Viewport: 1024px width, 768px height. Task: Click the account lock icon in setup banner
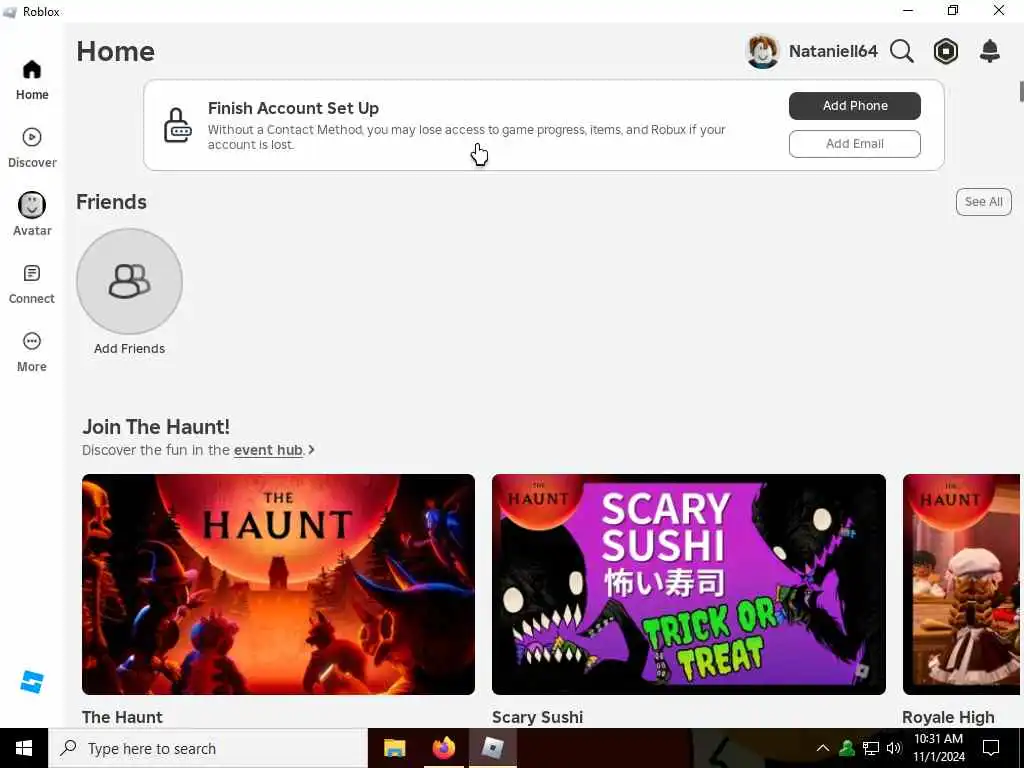point(177,125)
